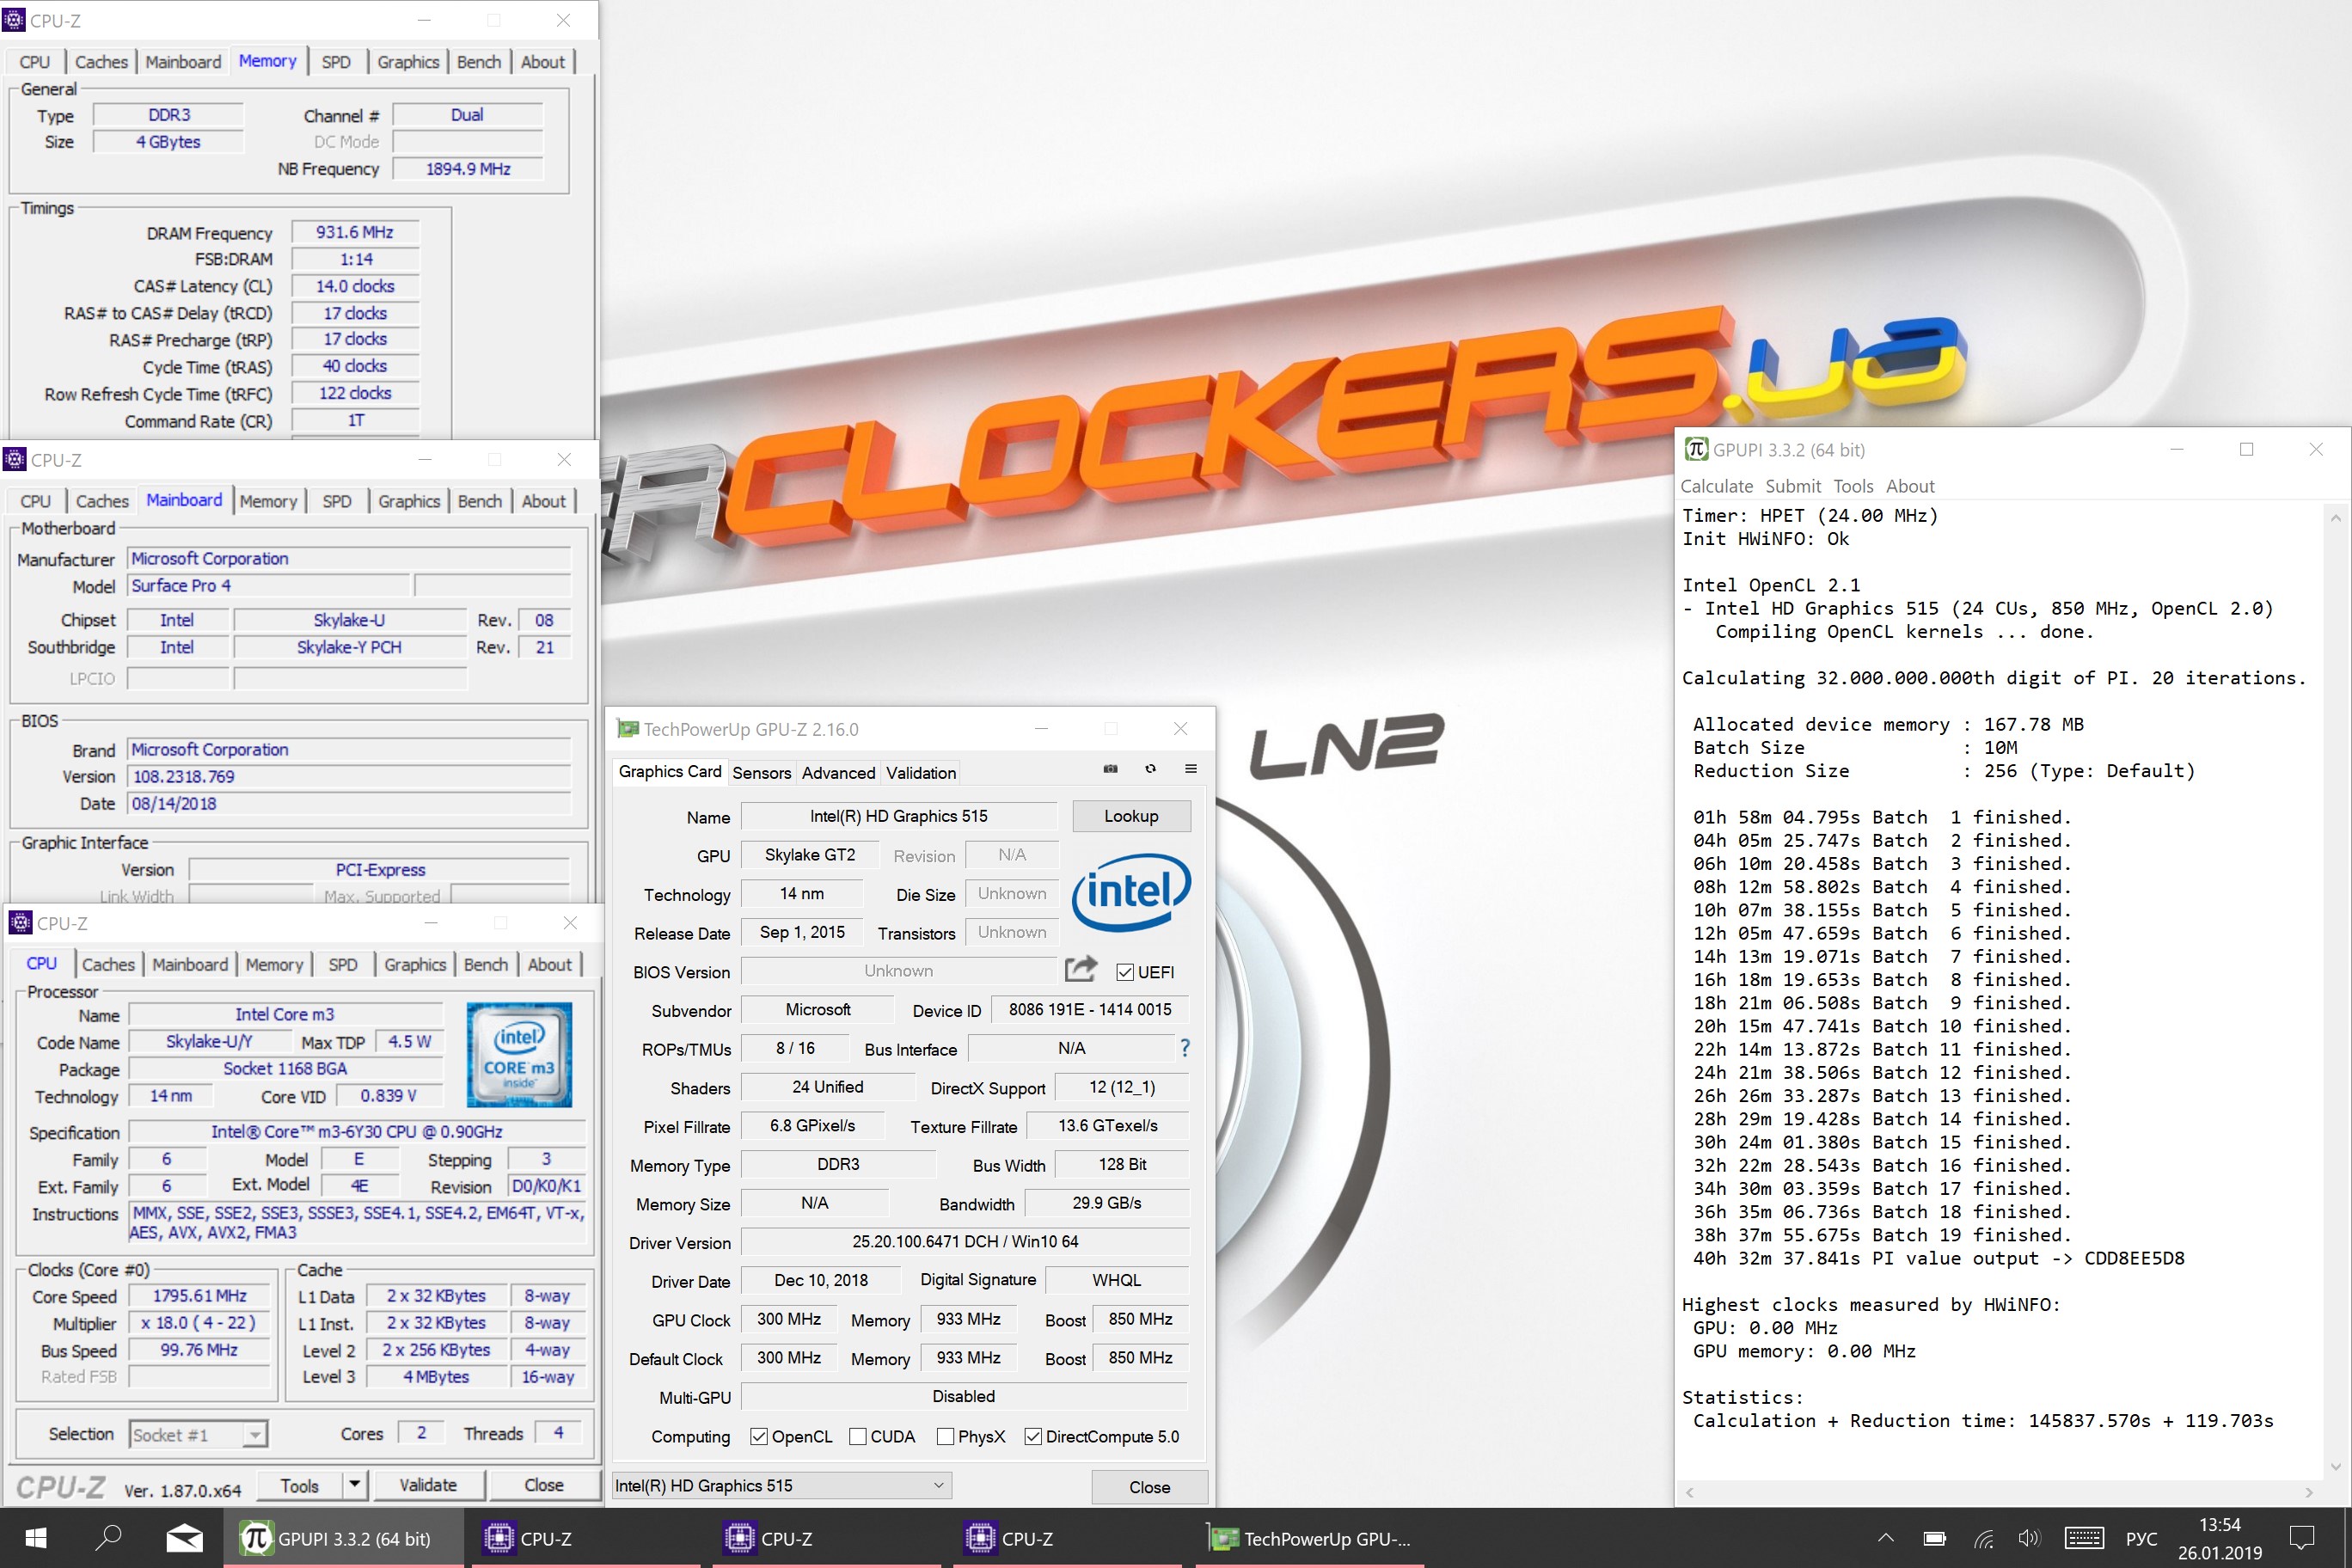
Task: Click the Close button in GPU-Z
Action: 1149,1487
